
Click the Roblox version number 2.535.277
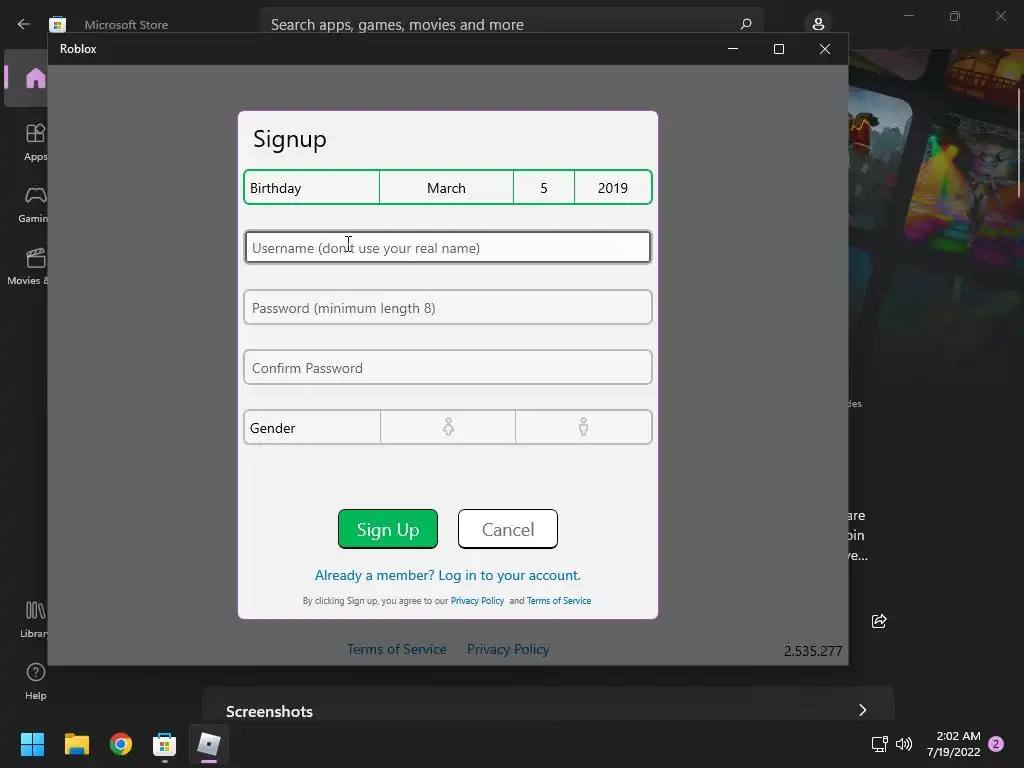pos(813,651)
